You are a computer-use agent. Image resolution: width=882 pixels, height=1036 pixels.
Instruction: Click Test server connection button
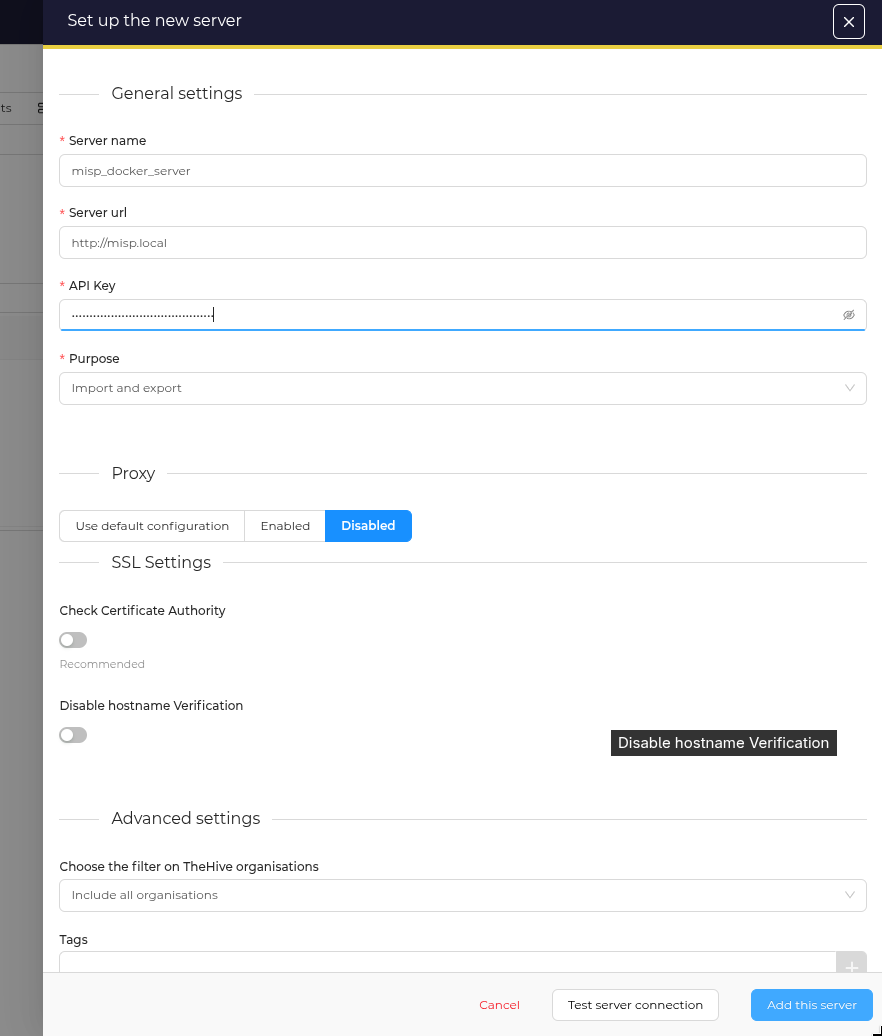(635, 1005)
